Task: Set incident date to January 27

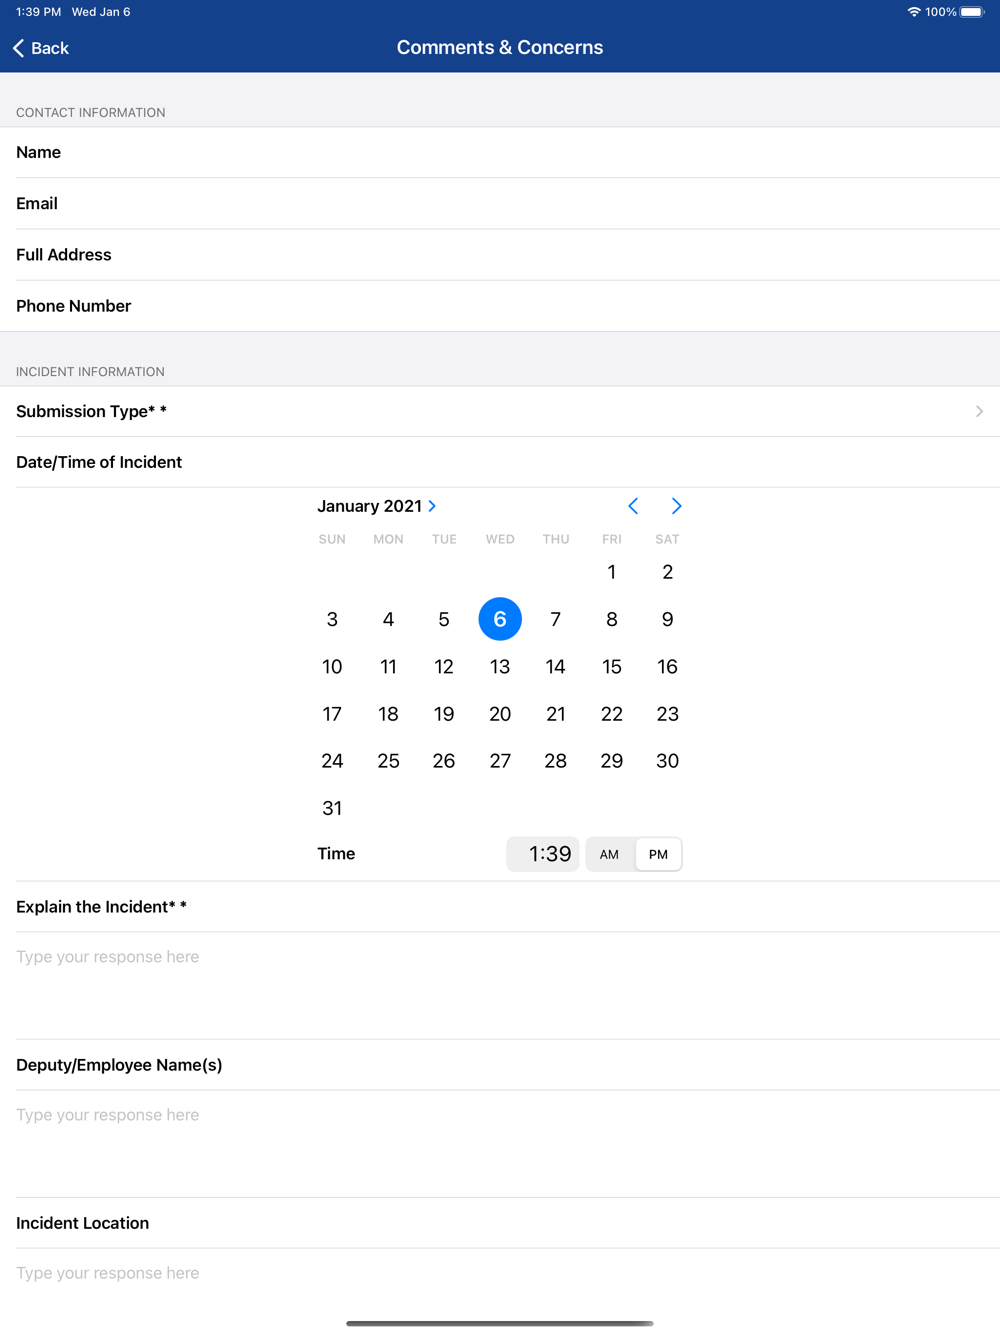Action: pyautogui.click(x=500, y=761)
